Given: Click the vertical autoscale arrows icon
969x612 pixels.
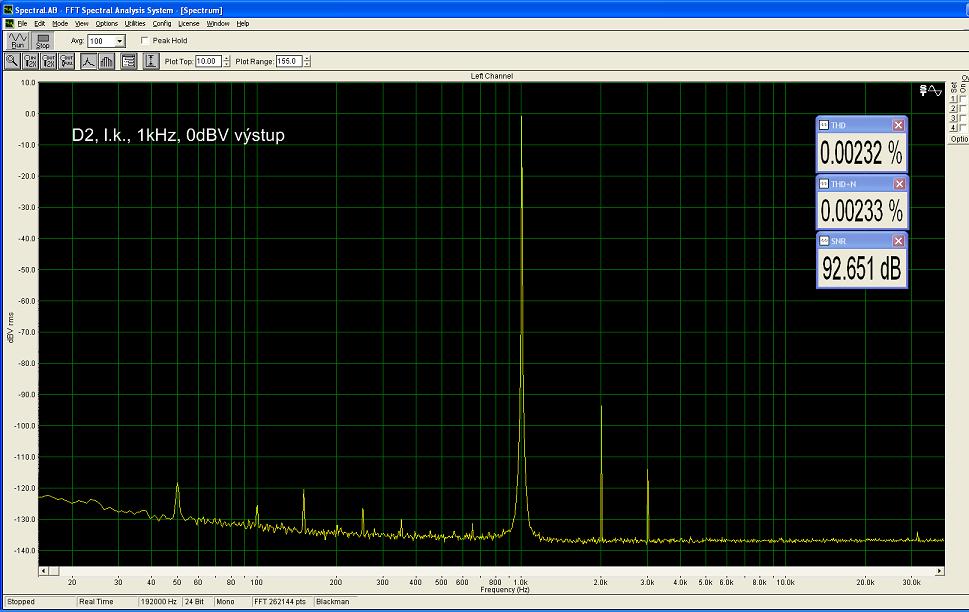Looking at the screenshot, I should click(151, 61).
